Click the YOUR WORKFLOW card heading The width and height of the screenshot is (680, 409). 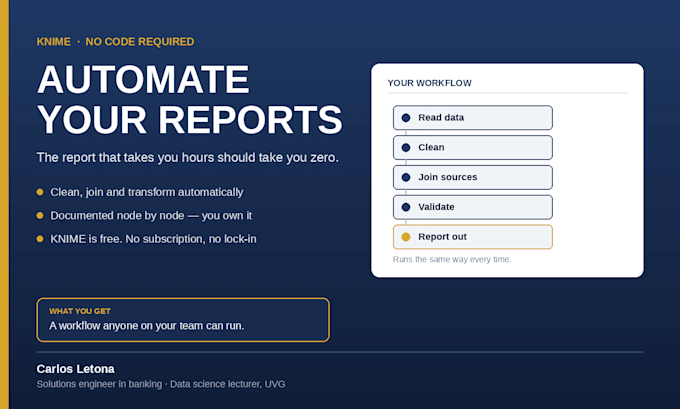429,83
